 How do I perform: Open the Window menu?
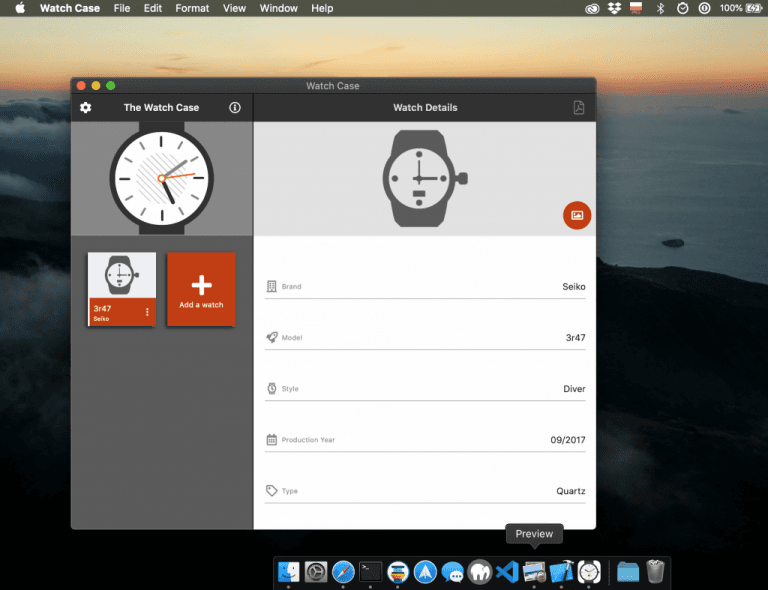pos(278,8)
